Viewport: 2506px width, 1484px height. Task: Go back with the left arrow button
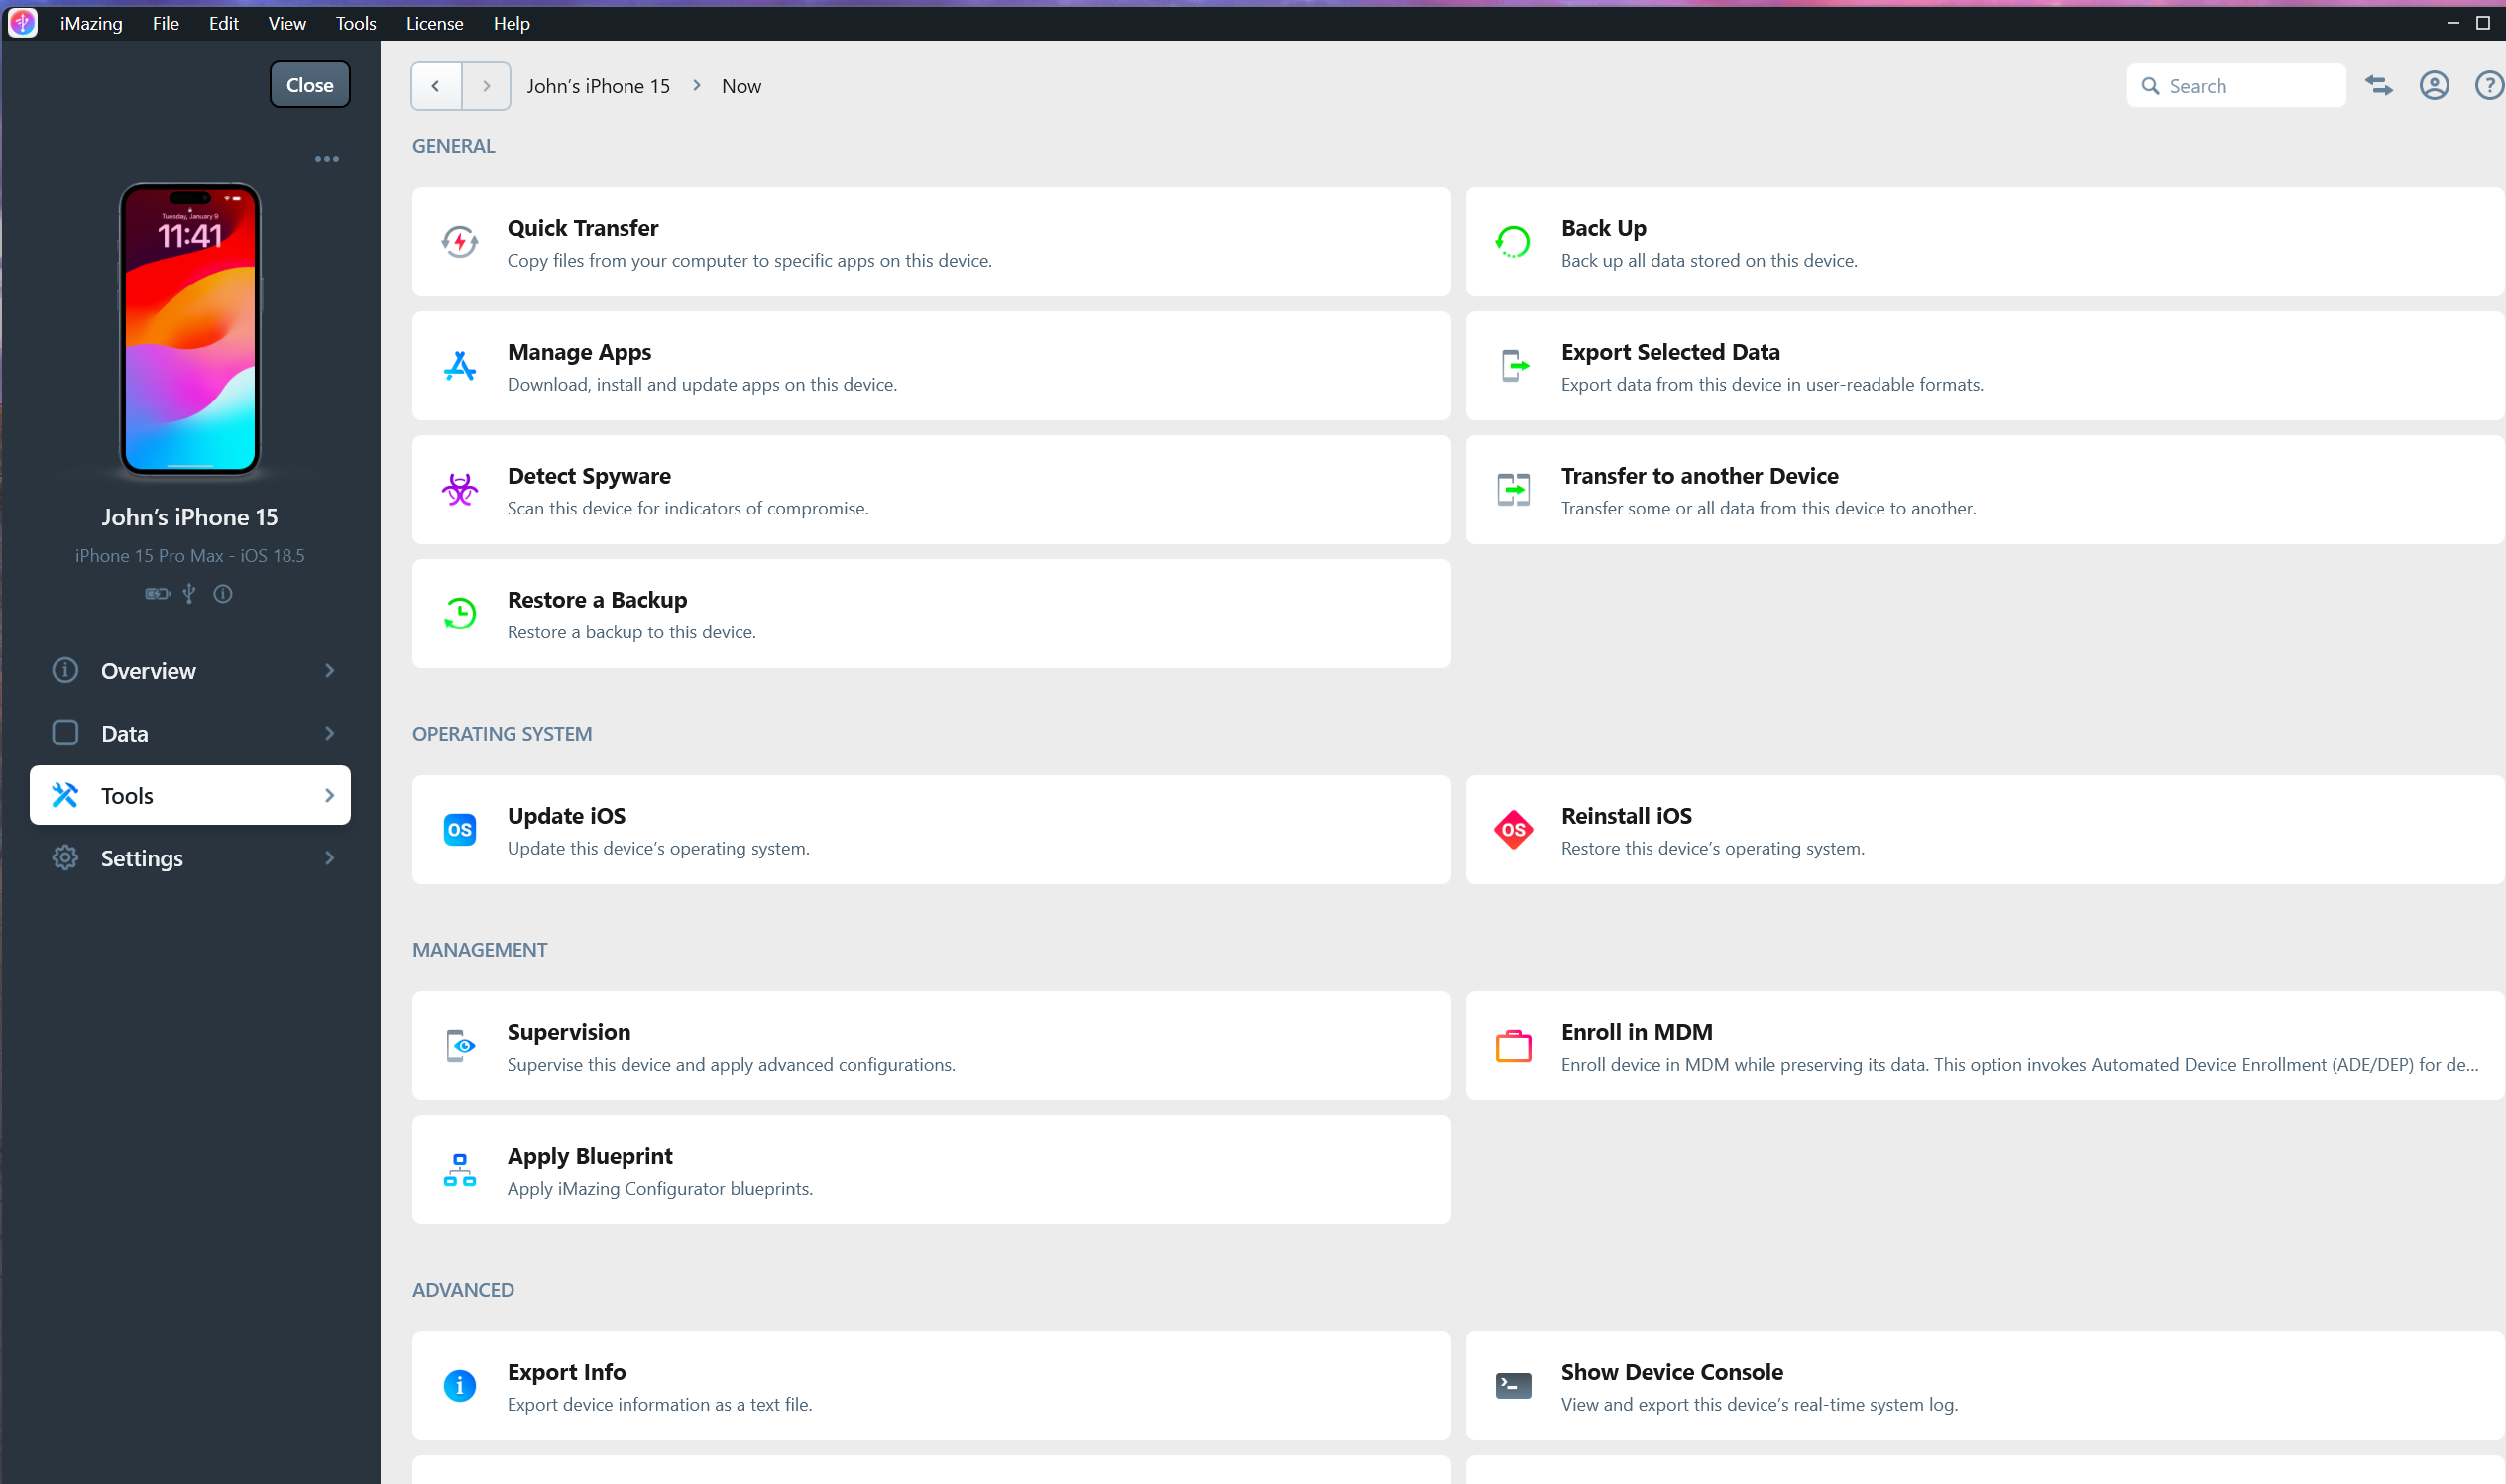click(x=436, y=86)
